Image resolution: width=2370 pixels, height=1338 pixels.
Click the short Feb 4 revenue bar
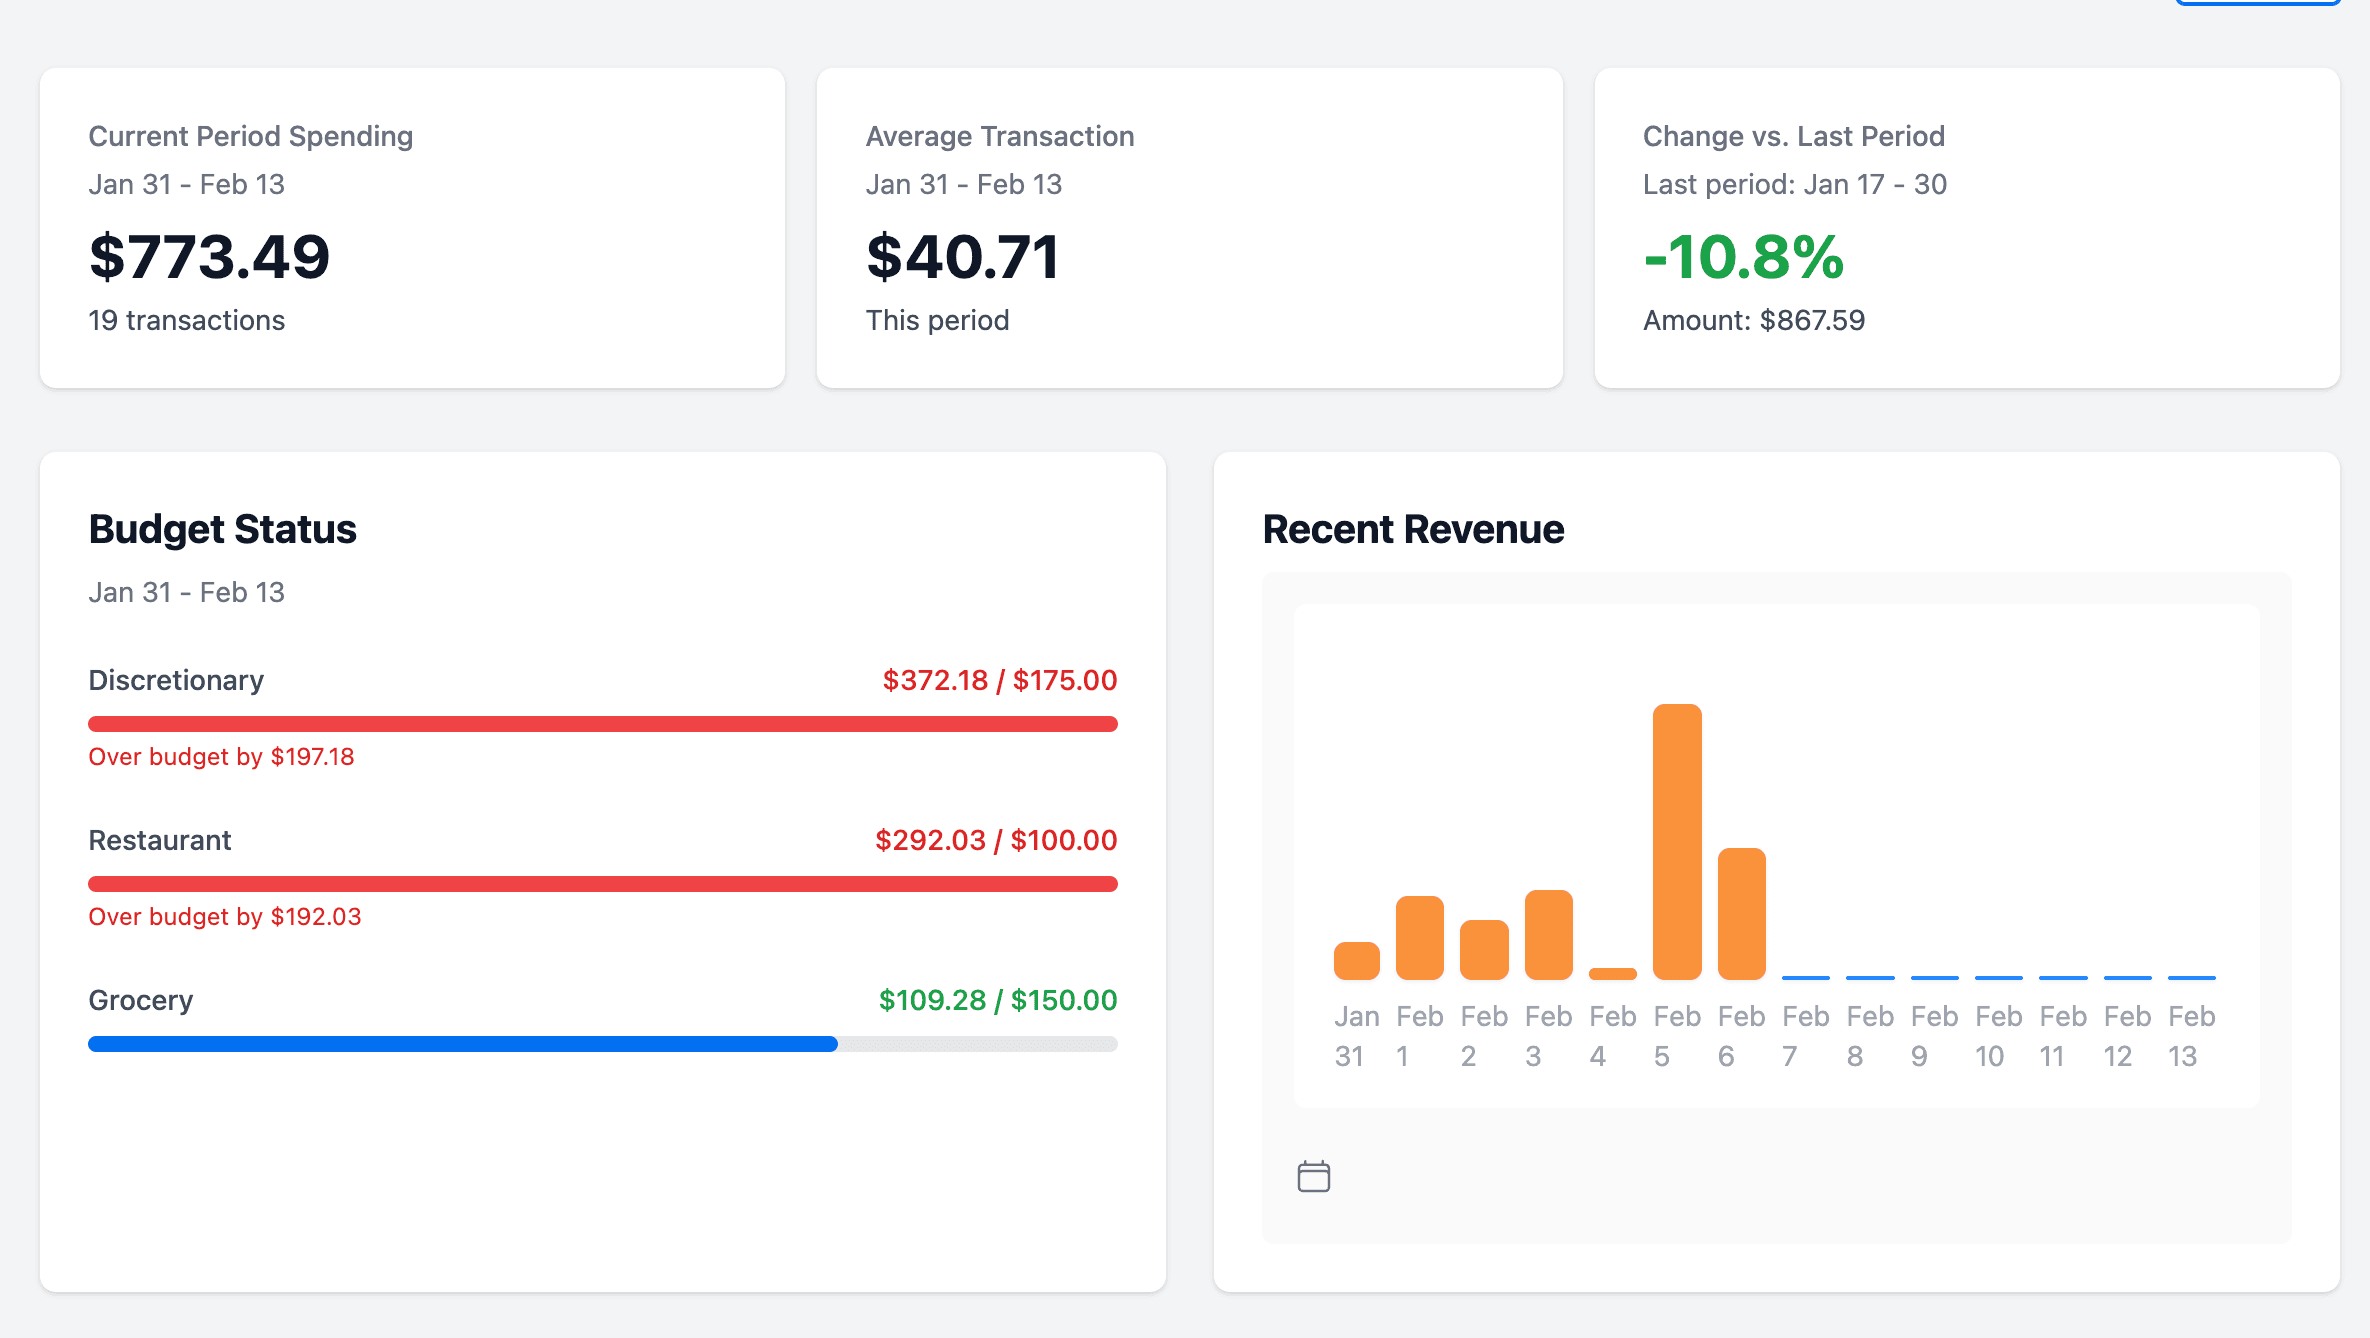[1612, 973]
